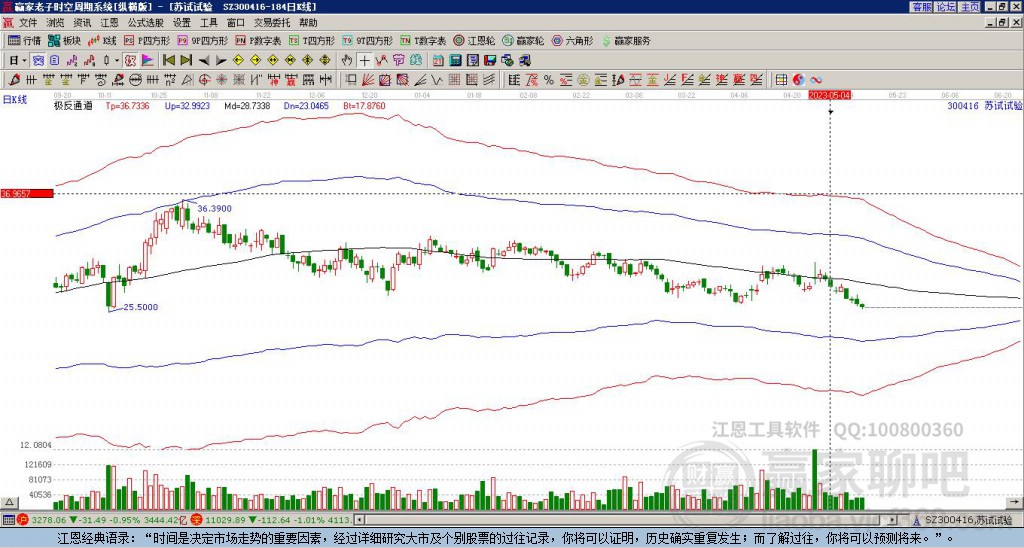The width and height of the screenshot is (1024, 548).
Task: Open the 板块 sector view
Action: [x=64, y=40]
